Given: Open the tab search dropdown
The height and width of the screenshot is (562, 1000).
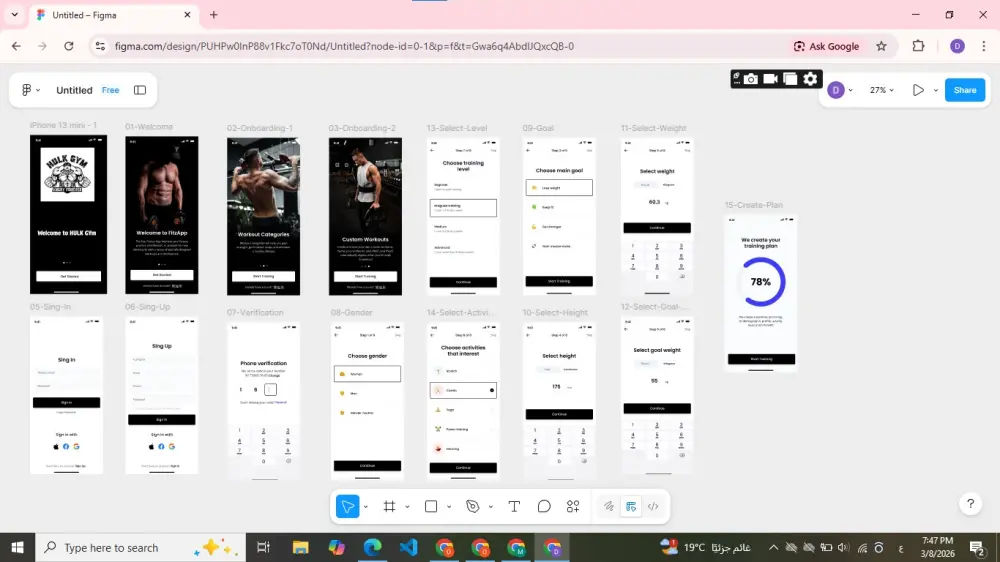Looking at the screenshot, I should click(14, 15).
